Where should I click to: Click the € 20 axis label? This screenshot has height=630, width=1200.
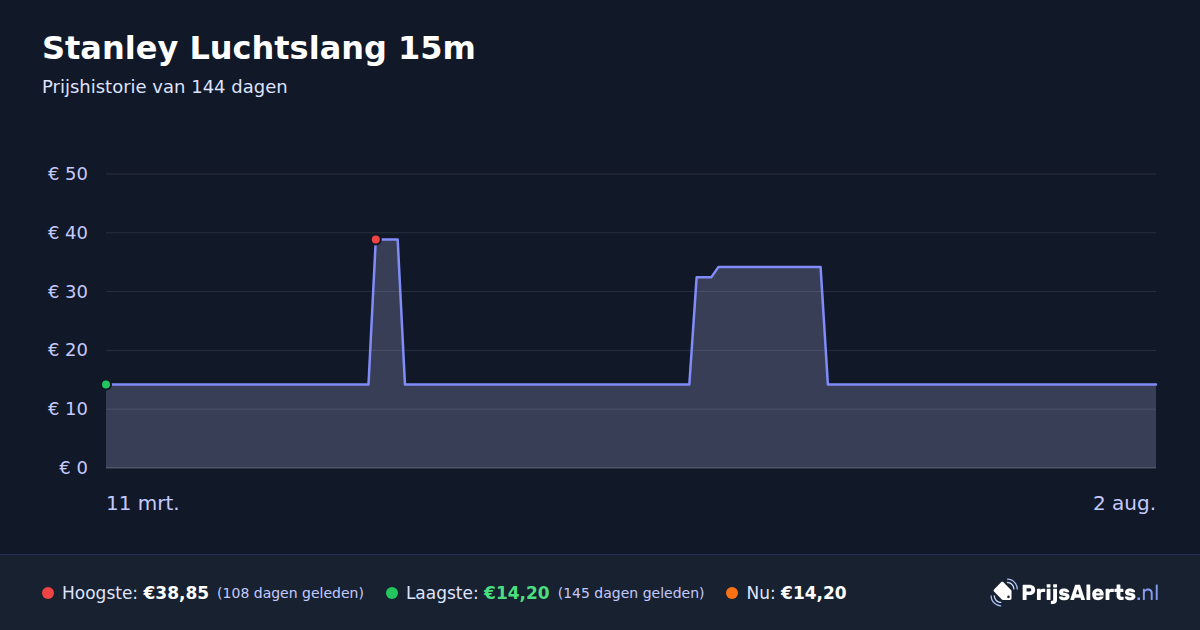coord(68,350)
